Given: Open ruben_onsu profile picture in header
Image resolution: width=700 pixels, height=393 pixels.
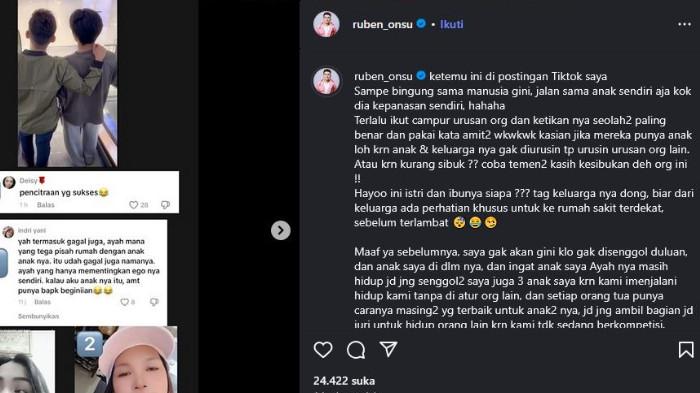Looking at the screenshot, I should 326,24.
